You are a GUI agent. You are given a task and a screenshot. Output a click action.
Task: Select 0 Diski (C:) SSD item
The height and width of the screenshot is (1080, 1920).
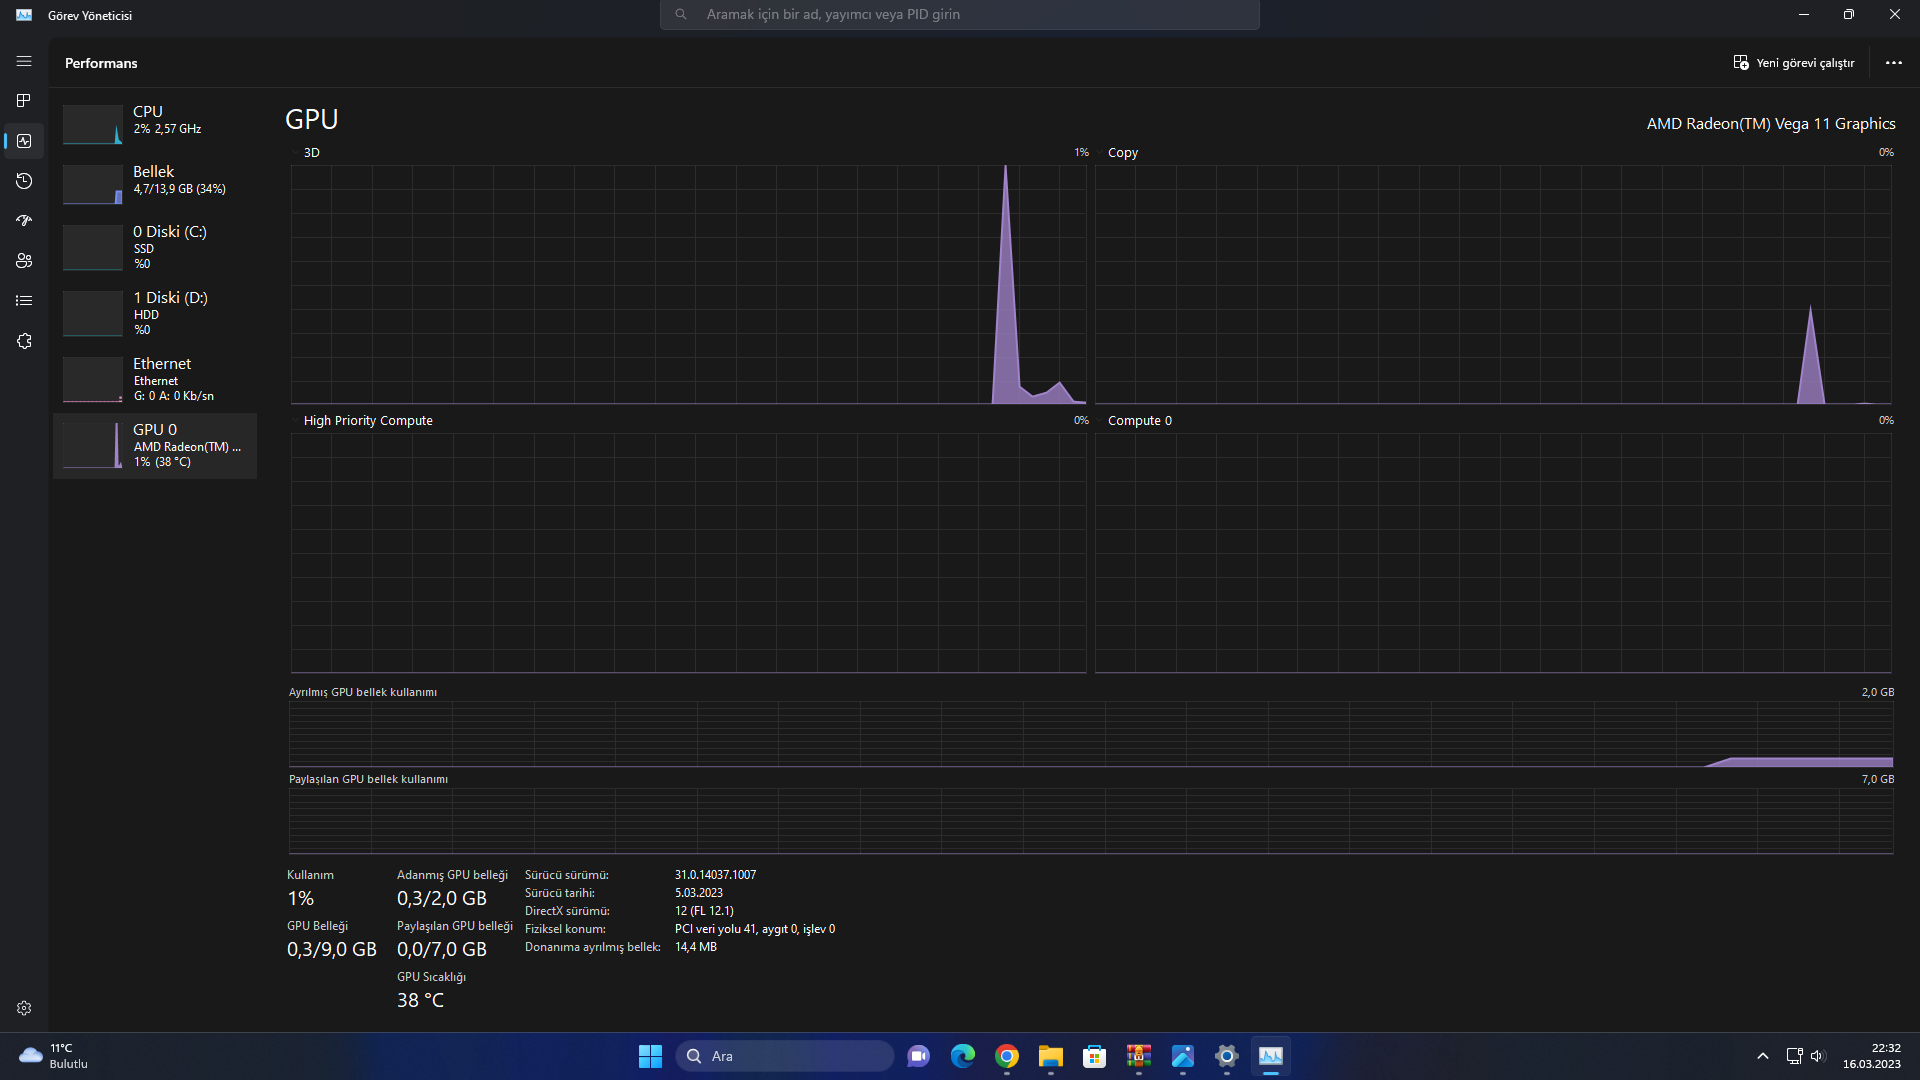pyautogui.click(x=155, y=247)
